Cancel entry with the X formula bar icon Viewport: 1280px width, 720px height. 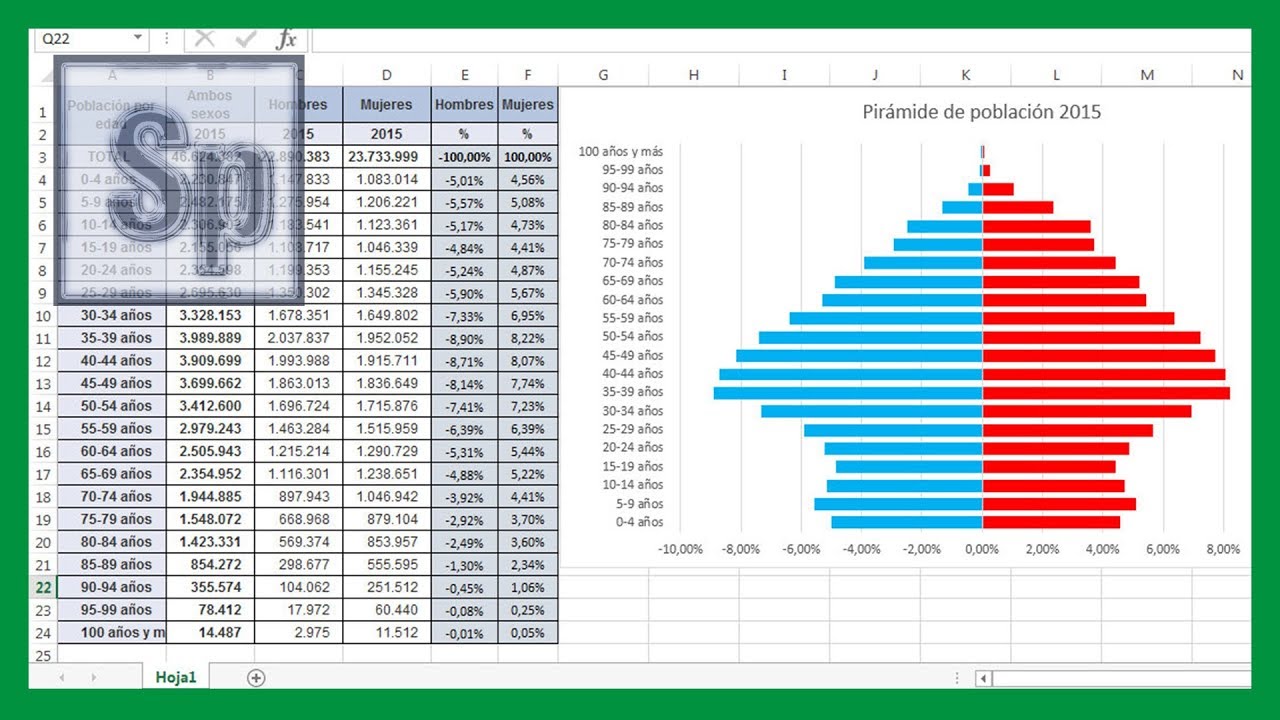205,39
